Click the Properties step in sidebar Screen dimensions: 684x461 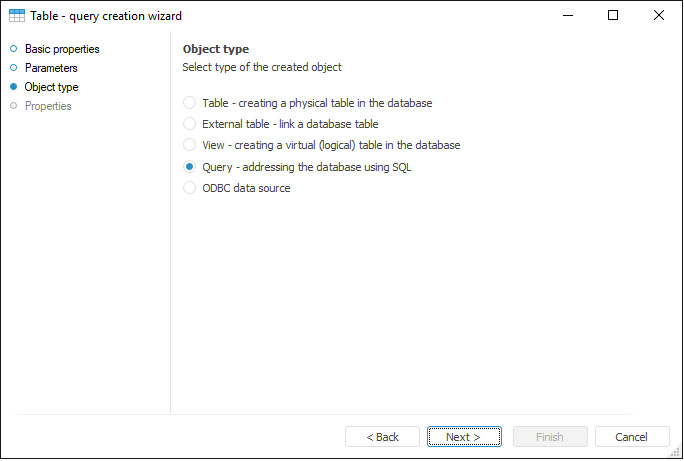click(x=48, y=106)
